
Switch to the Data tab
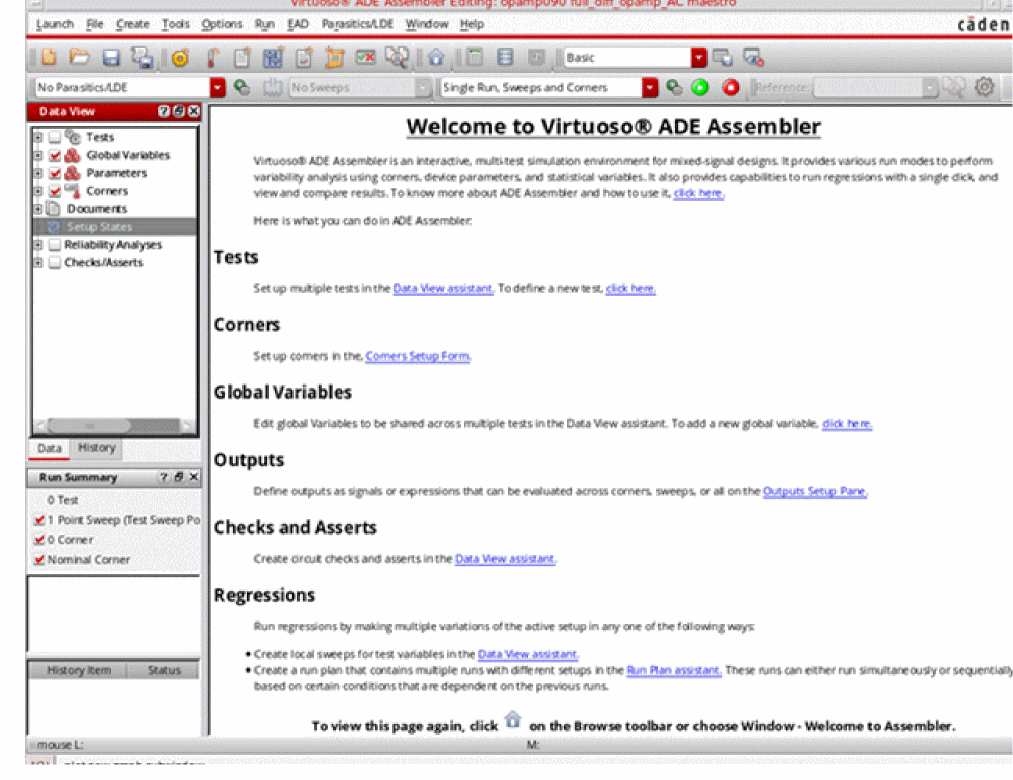[49, 448]
